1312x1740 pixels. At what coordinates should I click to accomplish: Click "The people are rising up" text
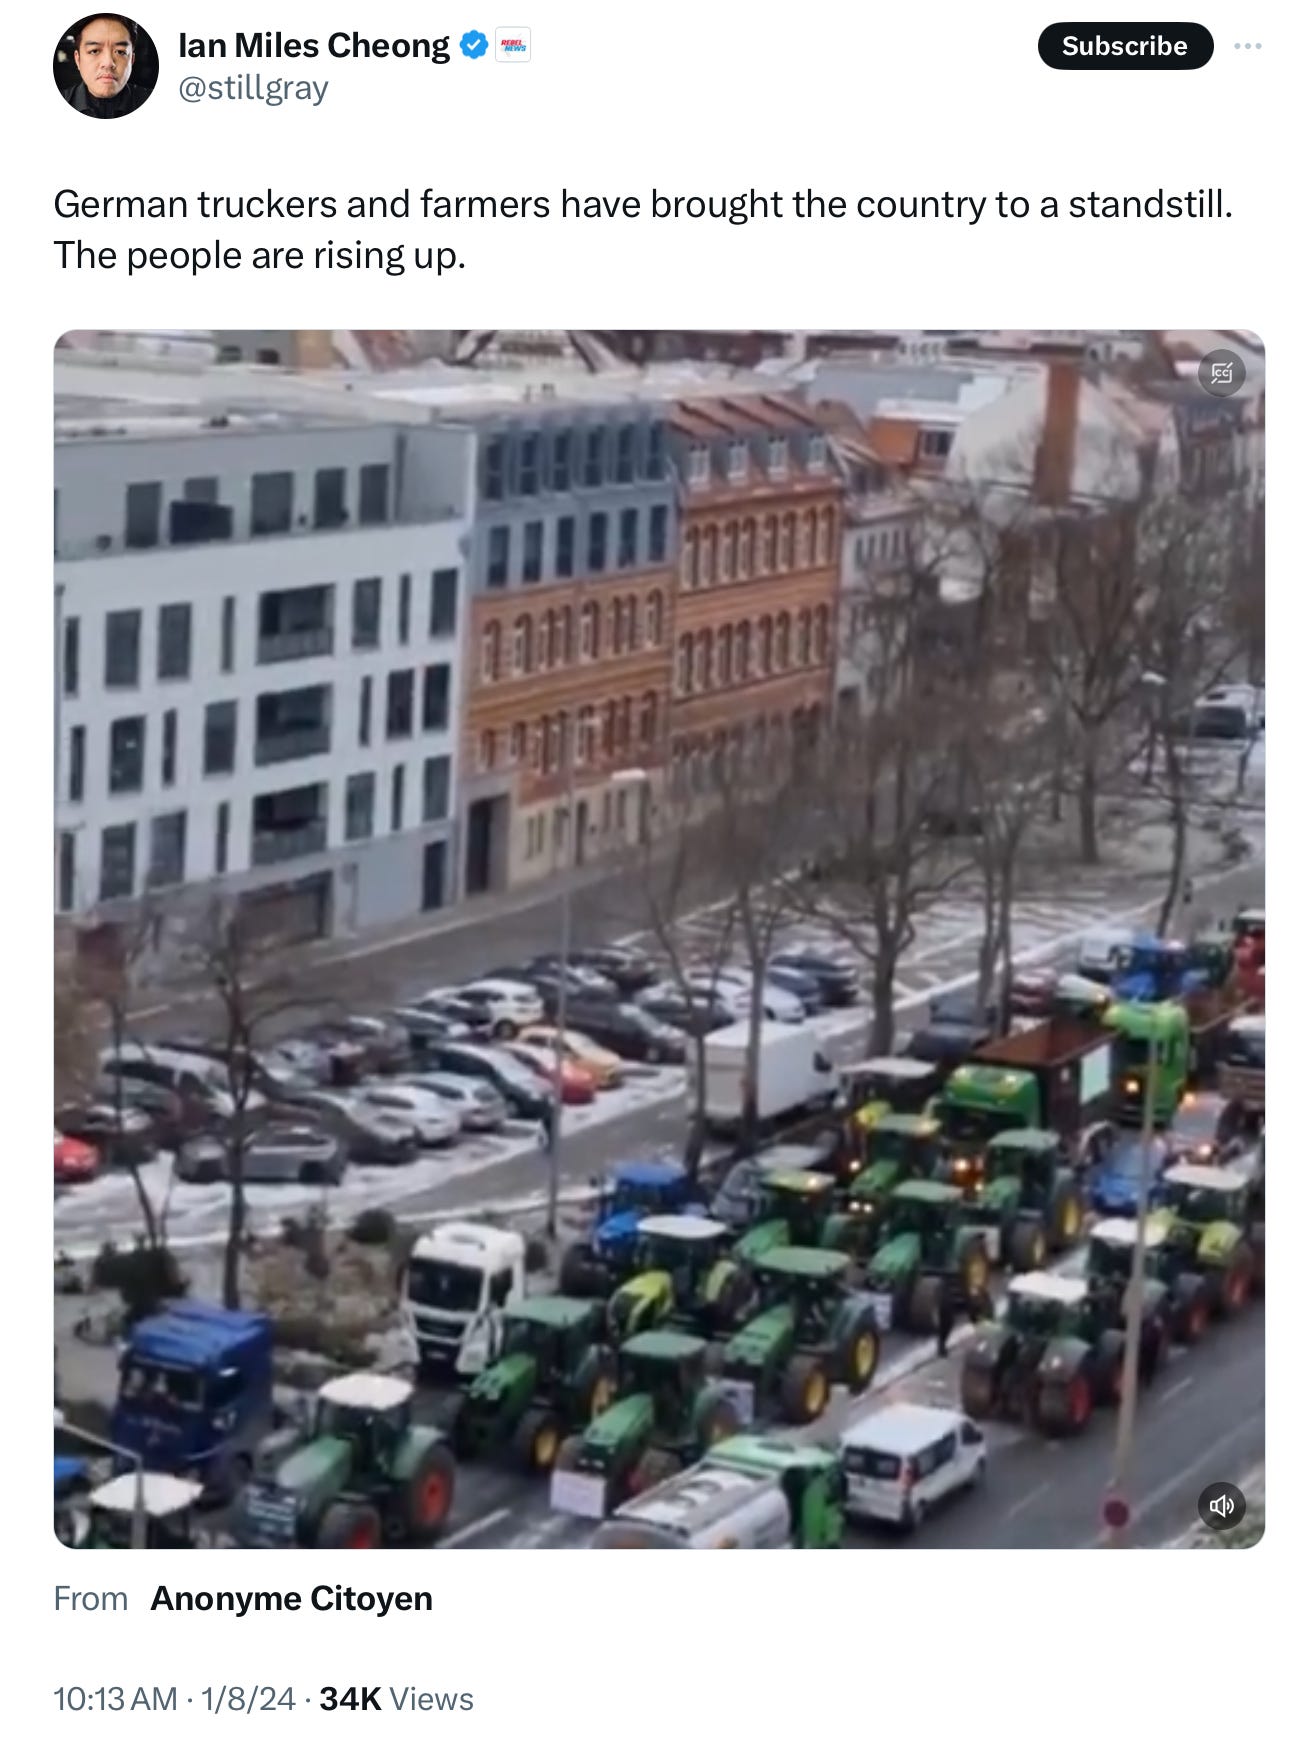click(x=260, y=255)
